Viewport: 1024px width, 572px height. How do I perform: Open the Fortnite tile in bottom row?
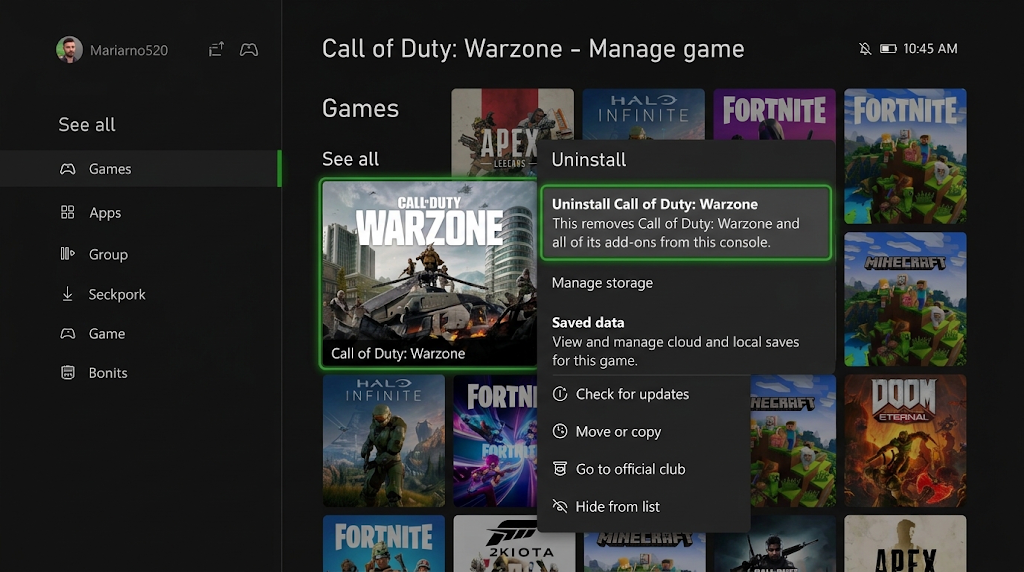coord(383,543)
